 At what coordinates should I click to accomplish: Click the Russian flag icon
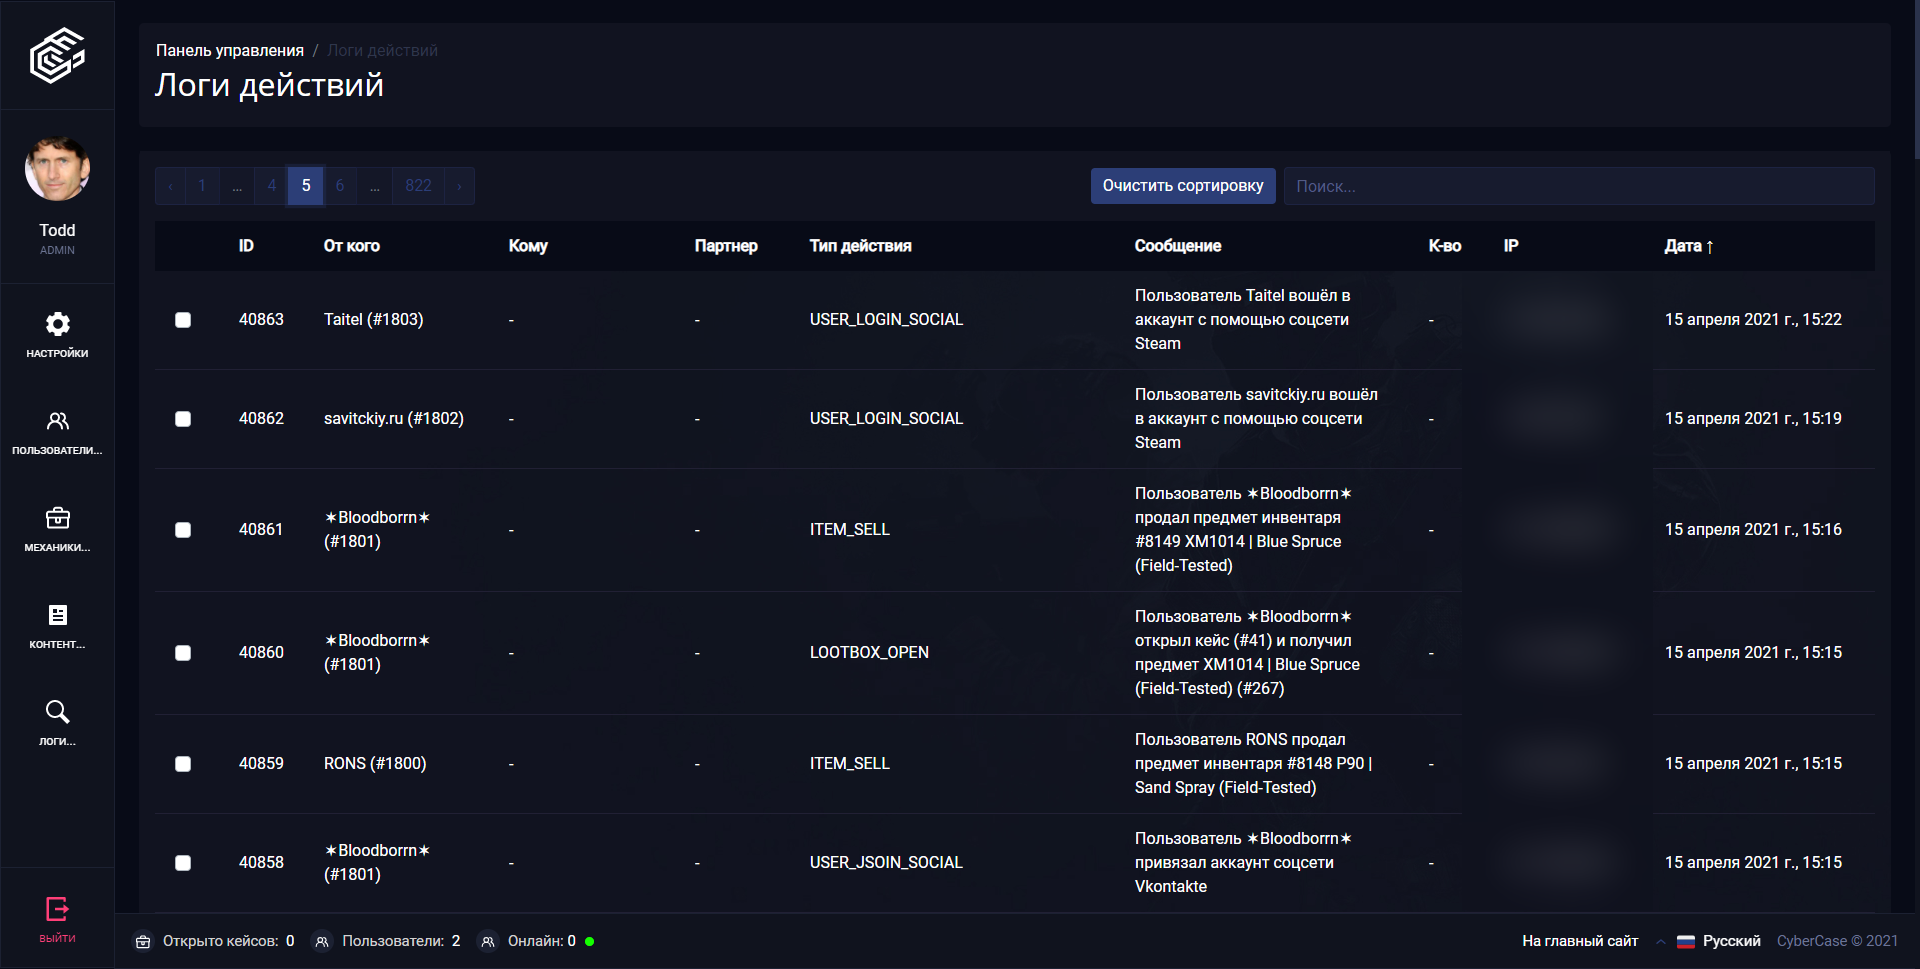click(x=1686, y=941)
